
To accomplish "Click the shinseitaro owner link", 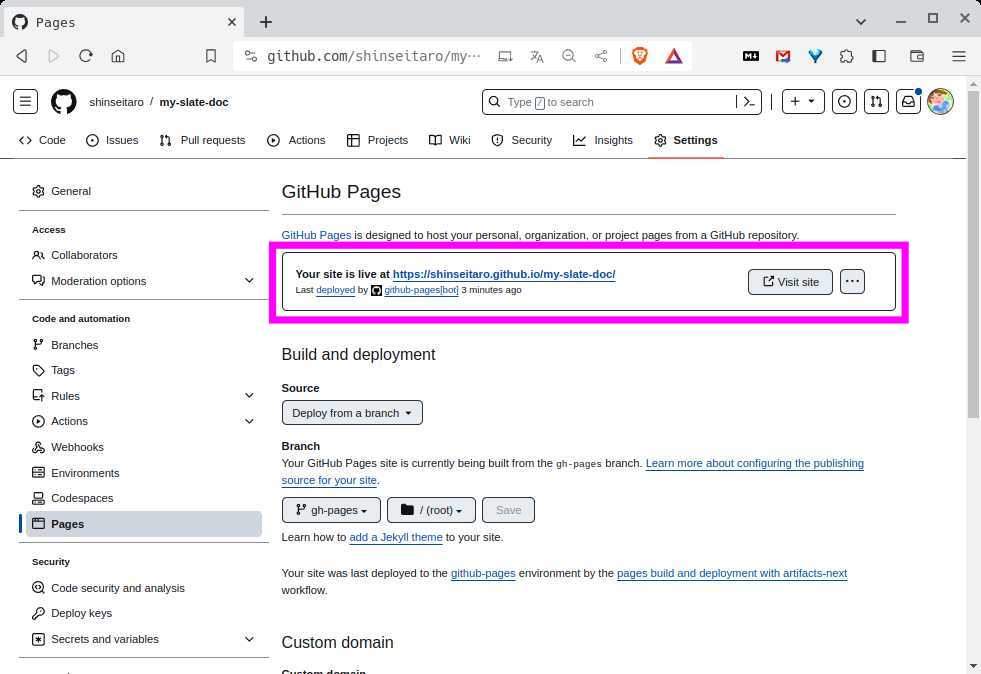I will coord(116,102).
